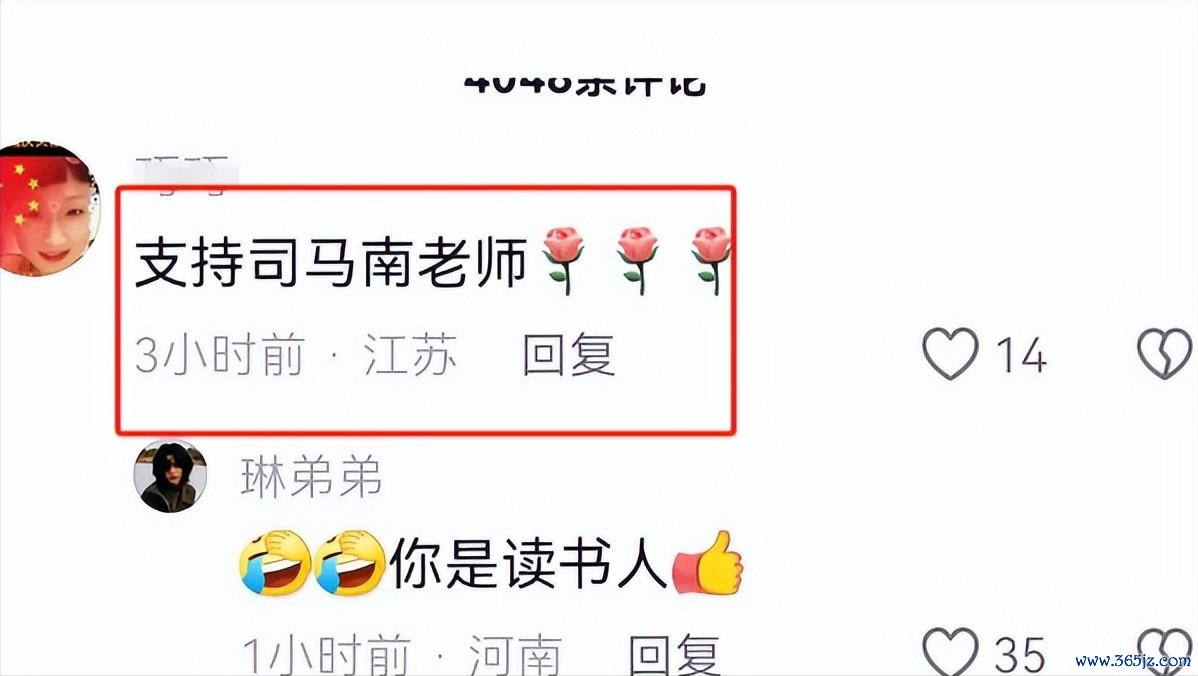Open 琳弟弟's round profile avatar

(x=170, y=476)
